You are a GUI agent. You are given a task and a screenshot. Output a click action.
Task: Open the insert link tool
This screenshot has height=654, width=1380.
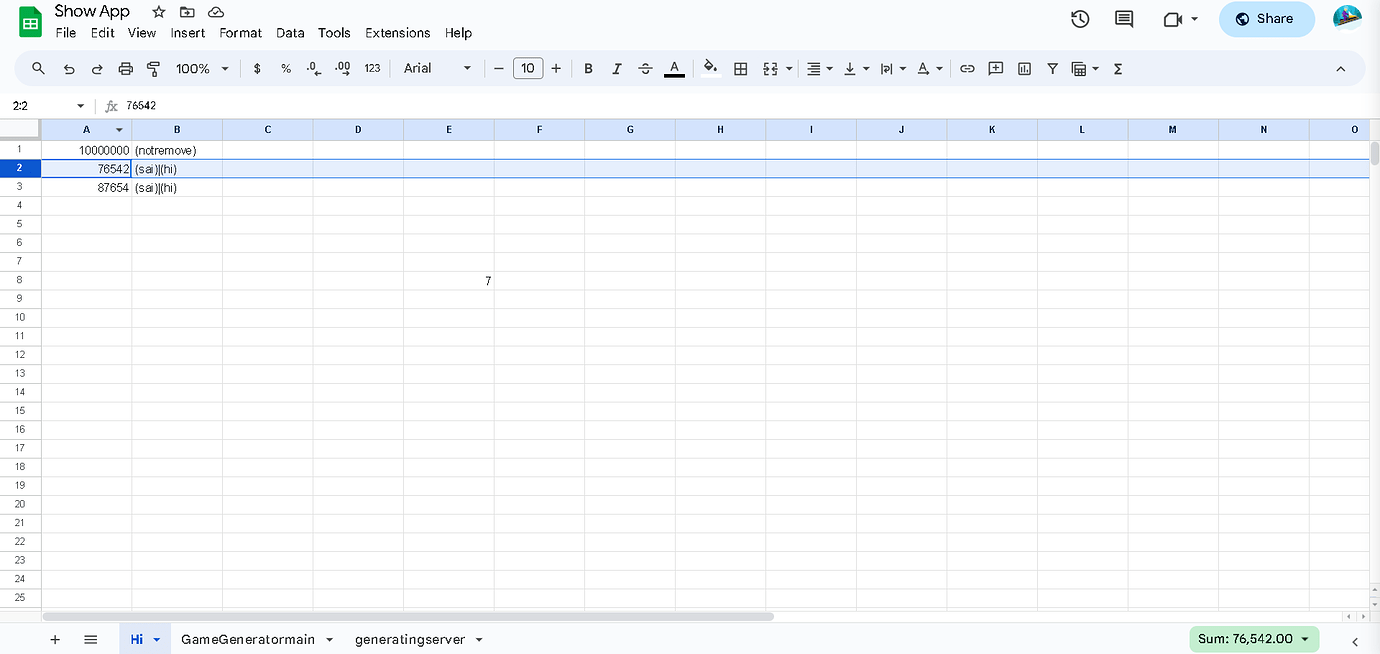pos(967,68)
